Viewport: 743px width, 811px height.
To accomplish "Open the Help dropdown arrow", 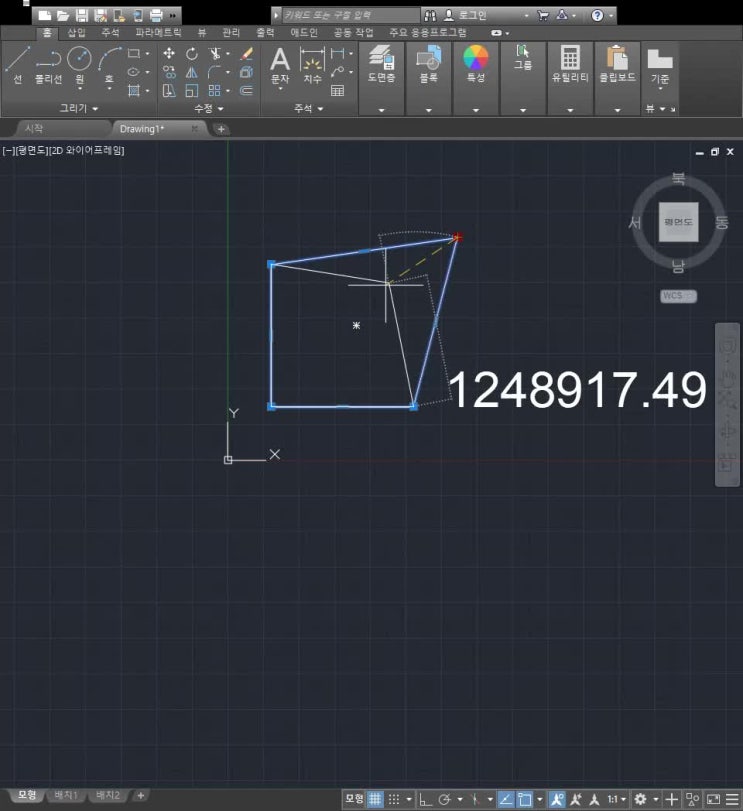I will coord(611,16).
